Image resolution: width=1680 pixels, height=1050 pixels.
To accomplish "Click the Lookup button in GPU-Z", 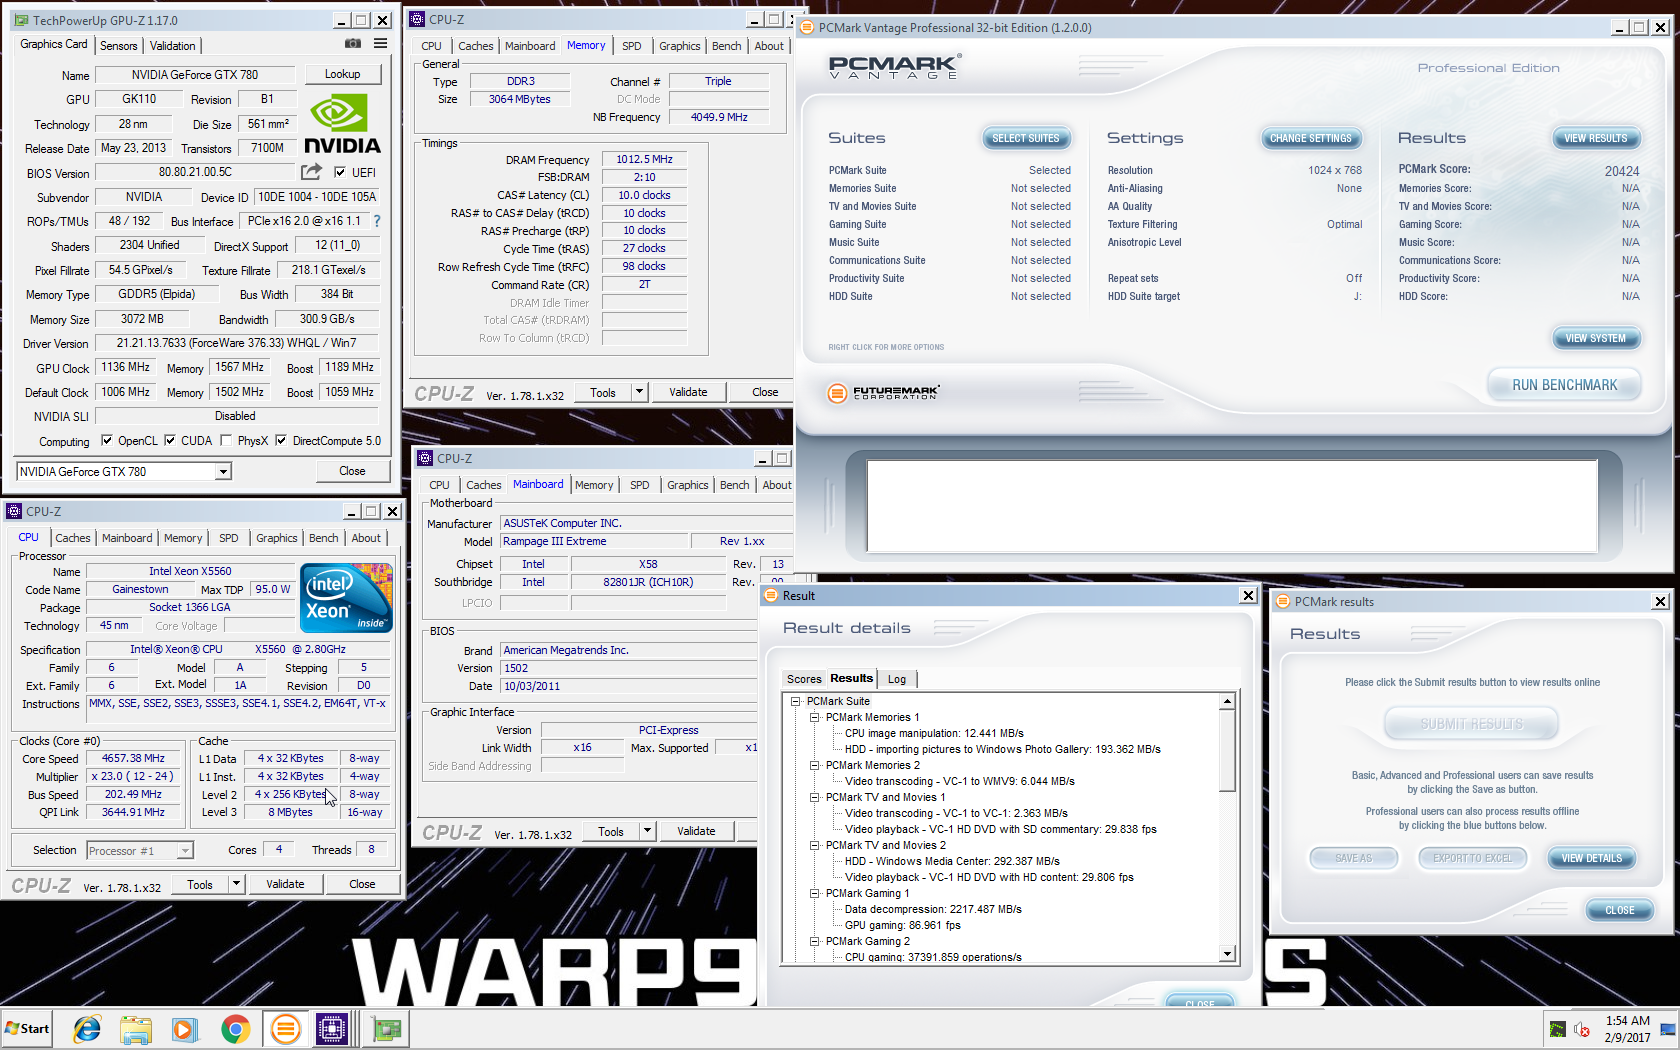I will (342, 74).
